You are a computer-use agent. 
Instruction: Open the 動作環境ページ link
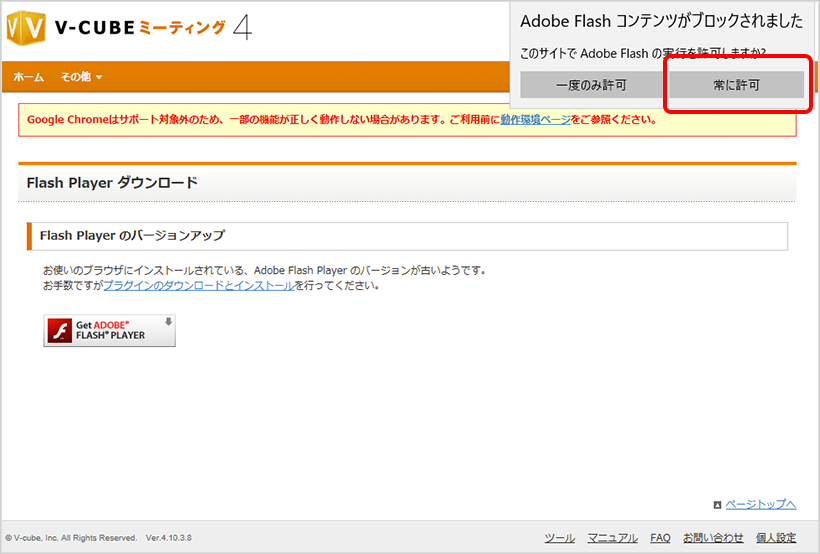pyautogui.click(x=536, y=120)
